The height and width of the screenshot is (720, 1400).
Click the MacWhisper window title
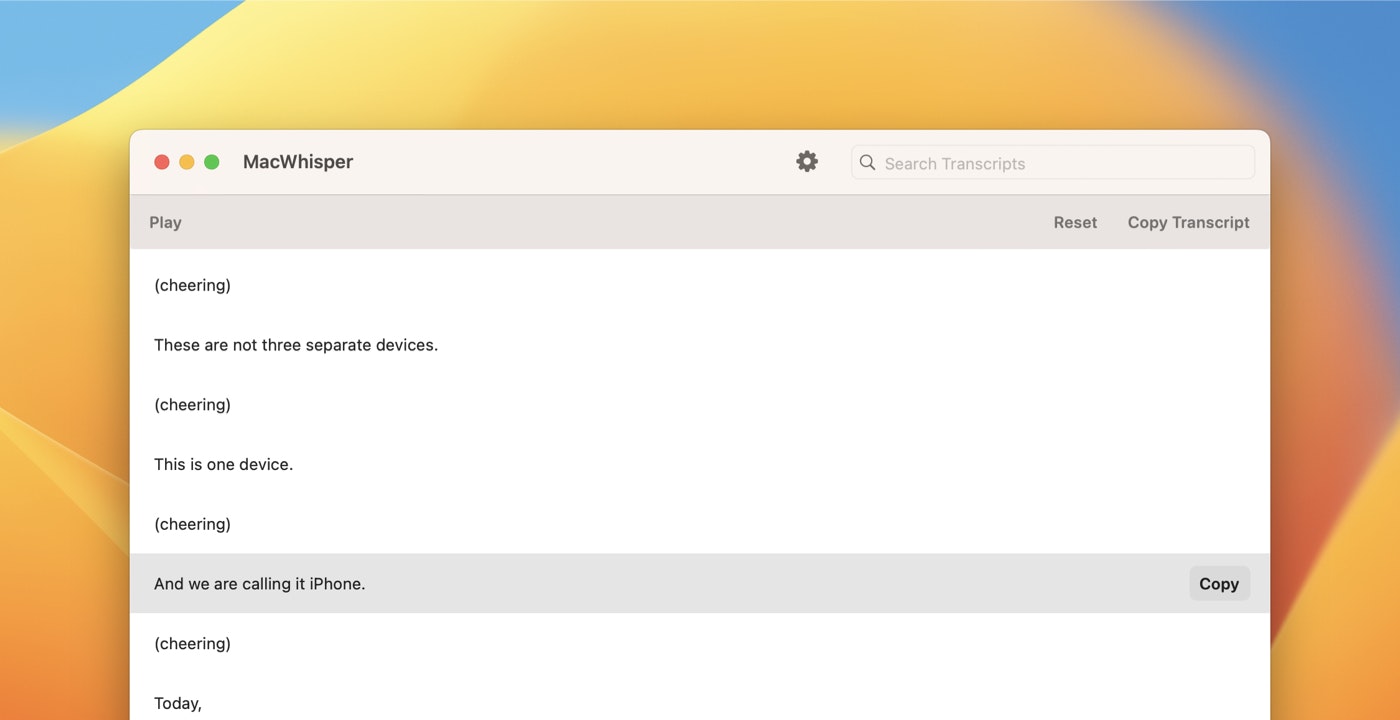point(298,162)
